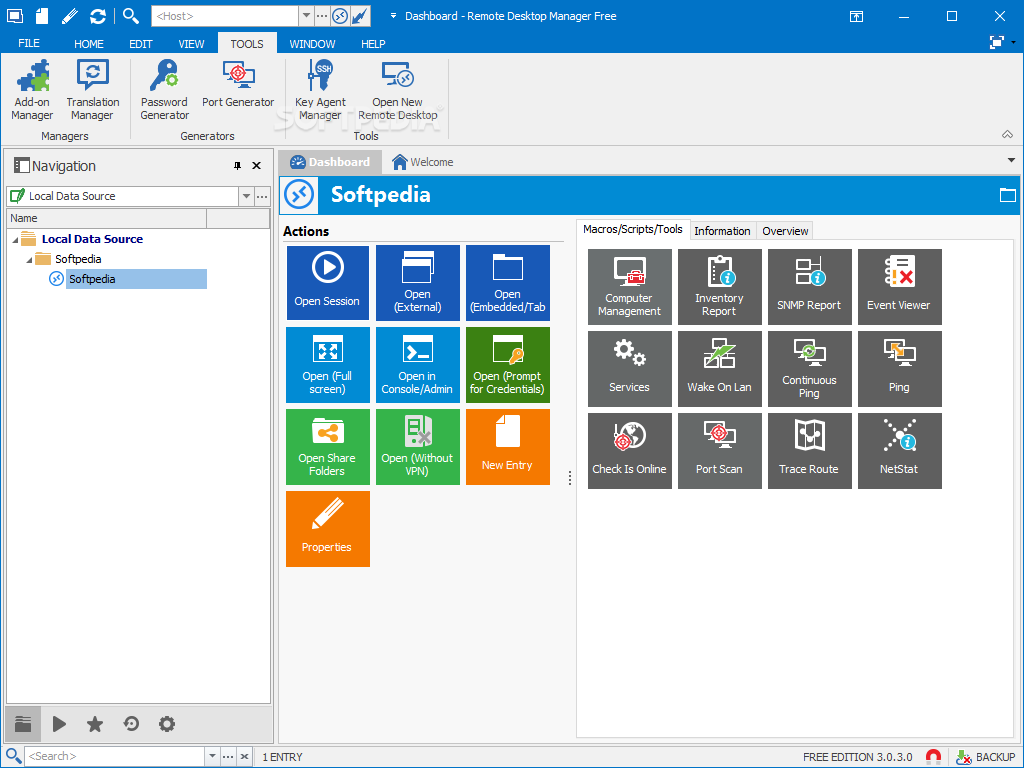1024x768 pixels.
Task: Open the Add-on Manager
Action: [x=32, y=90]
